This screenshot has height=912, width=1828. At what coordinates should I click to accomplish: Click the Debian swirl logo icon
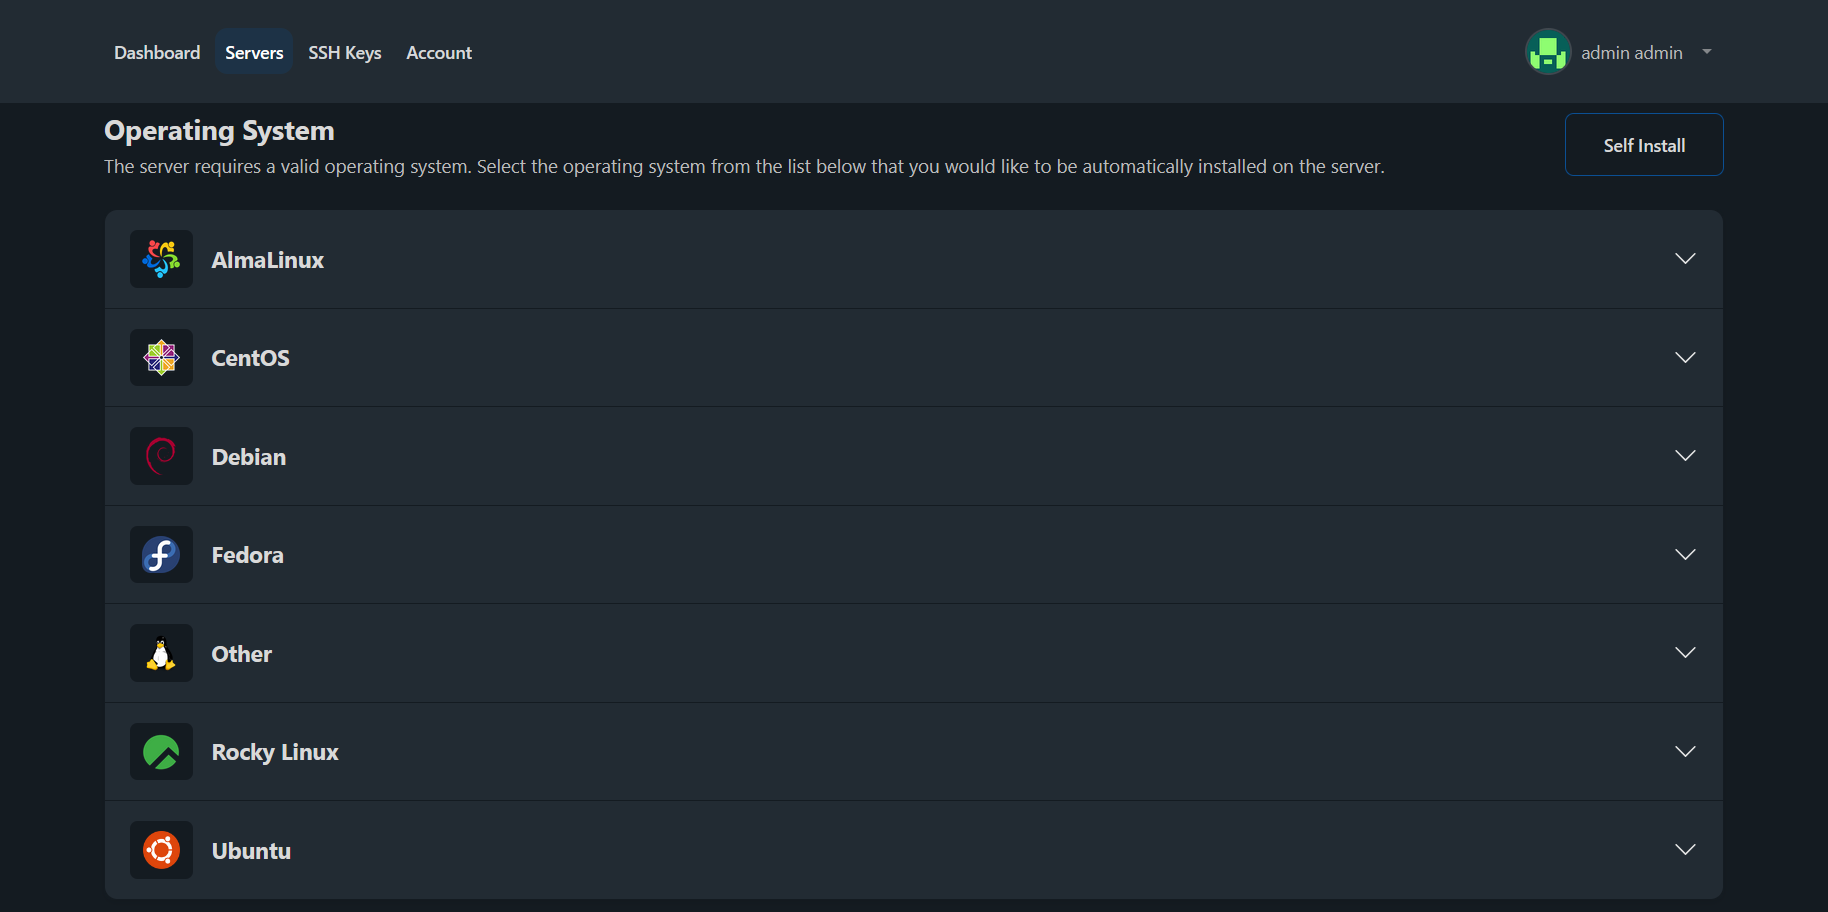click(x=161, y=456)
